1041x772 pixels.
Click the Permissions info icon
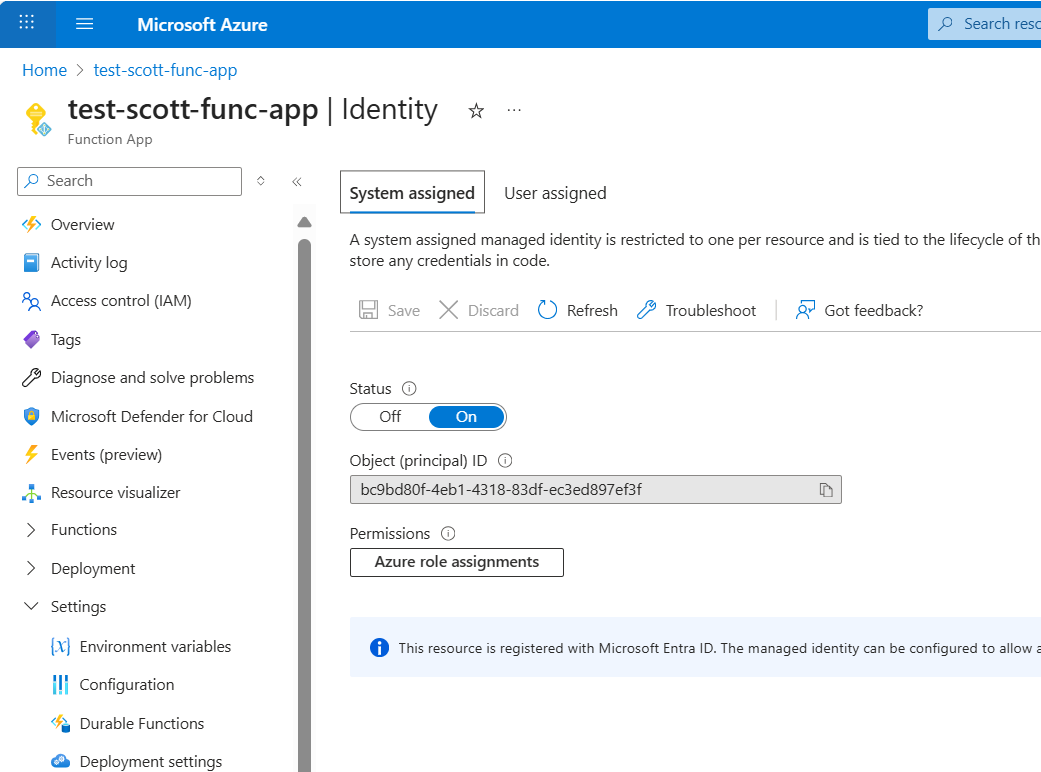click(x=448, y=534)
